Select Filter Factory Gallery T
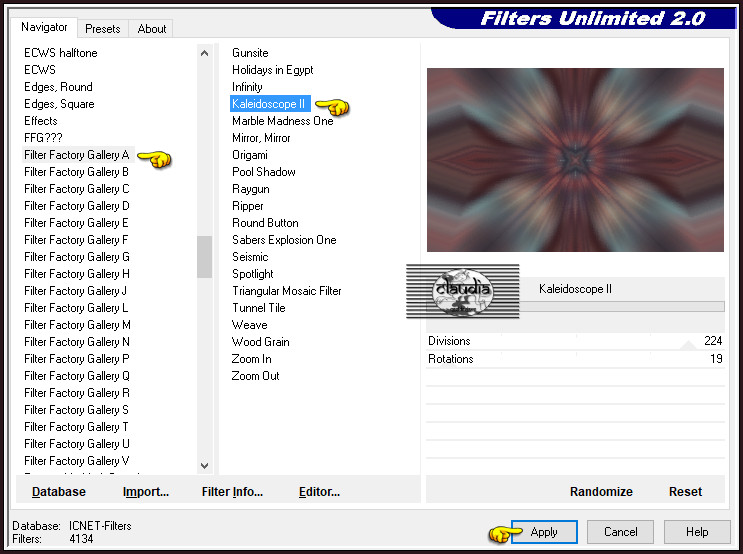 pos(76,427)
